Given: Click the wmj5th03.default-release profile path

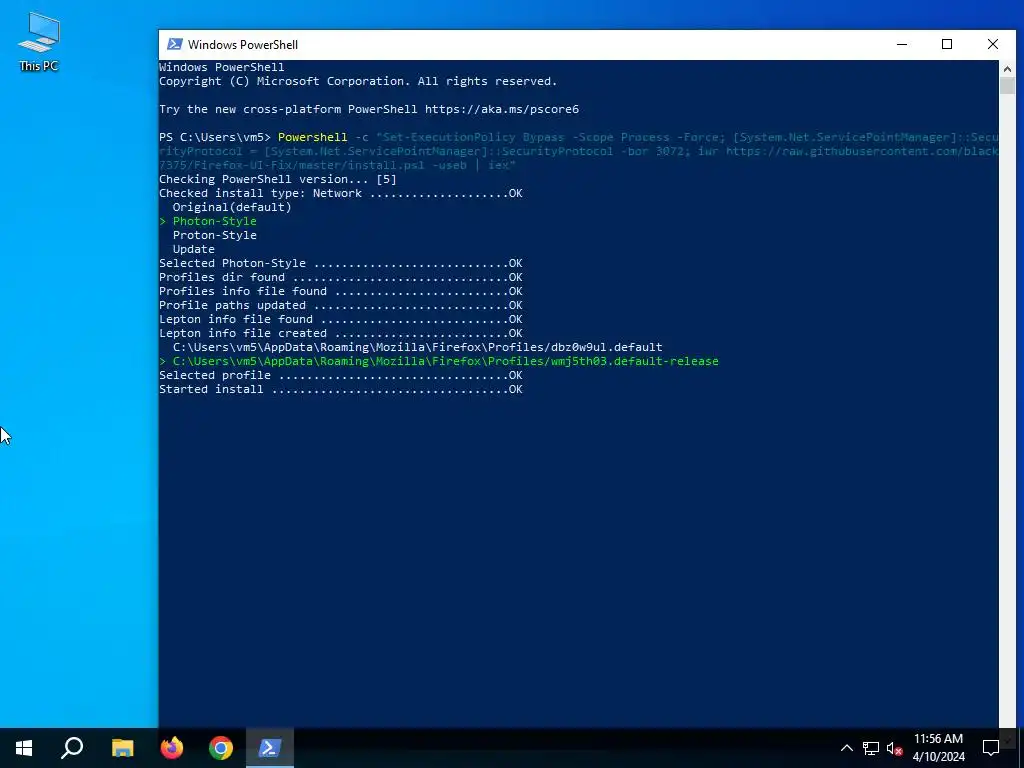Looking at the screenshot, I should [445, 361].
